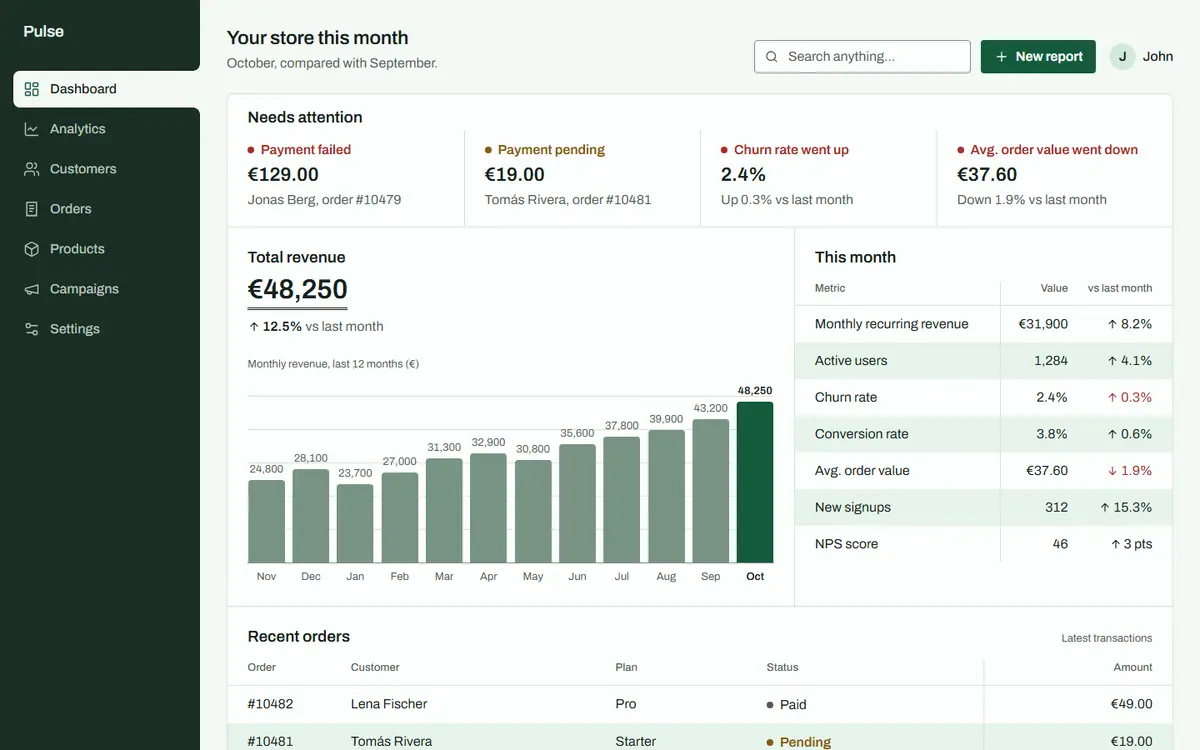
Task: Click the Mar bar labeled 31,300
Action: 444,511
